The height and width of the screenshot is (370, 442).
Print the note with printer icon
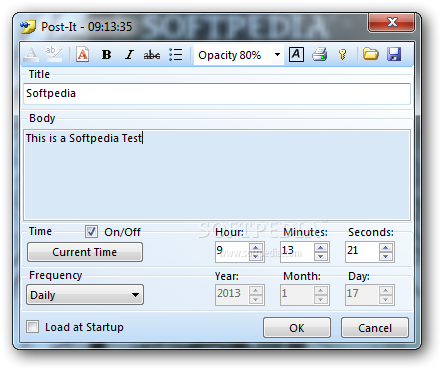pyautogui.click(x=319, y=54)
